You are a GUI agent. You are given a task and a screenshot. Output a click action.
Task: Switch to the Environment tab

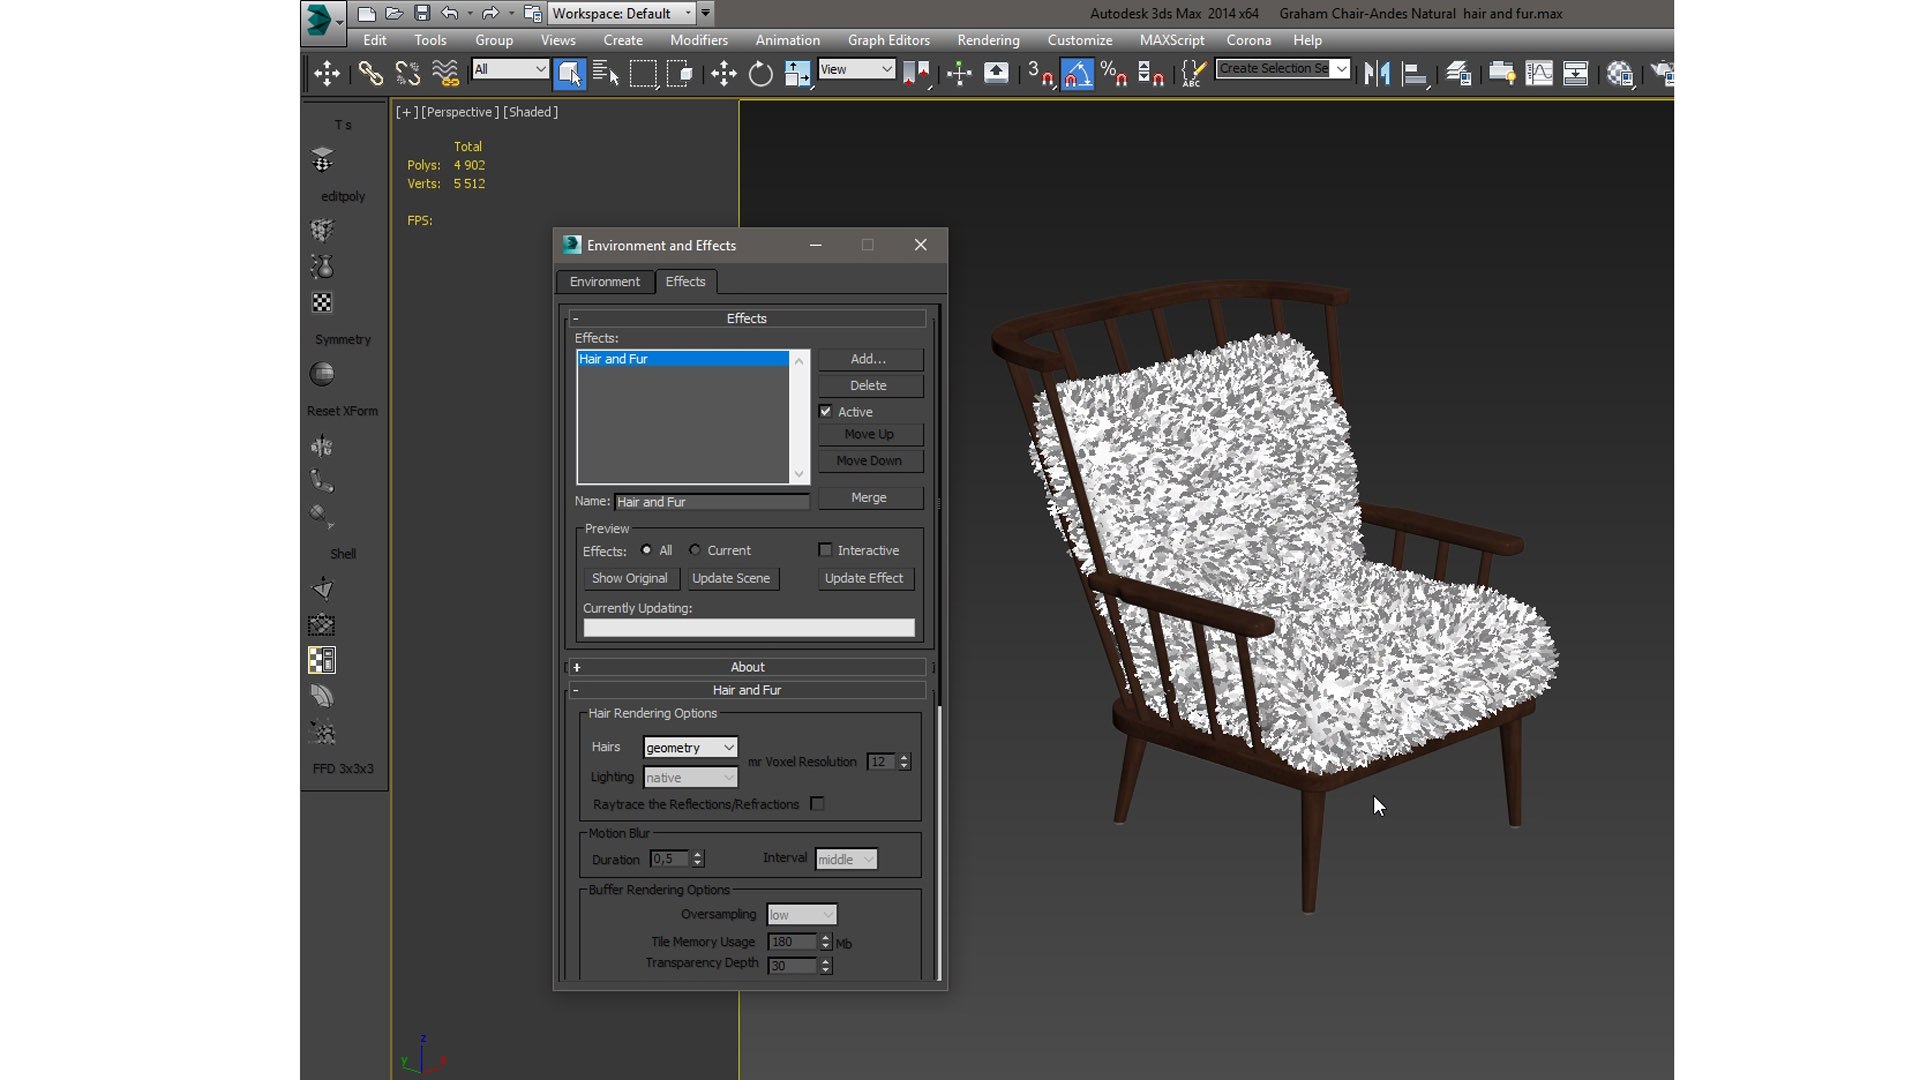(x=604, y=281)
